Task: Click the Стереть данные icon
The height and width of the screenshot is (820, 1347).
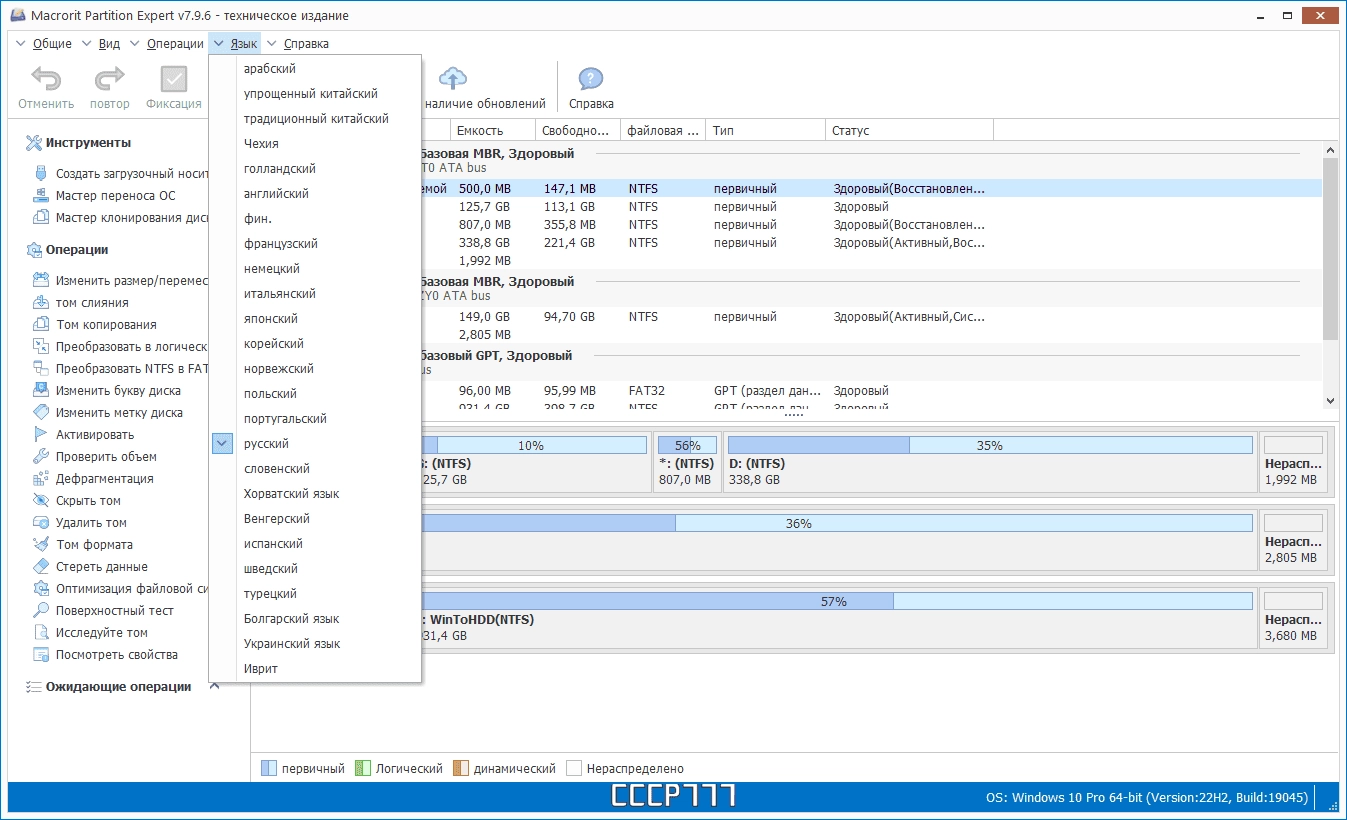Action: click(x=41, y=567)
